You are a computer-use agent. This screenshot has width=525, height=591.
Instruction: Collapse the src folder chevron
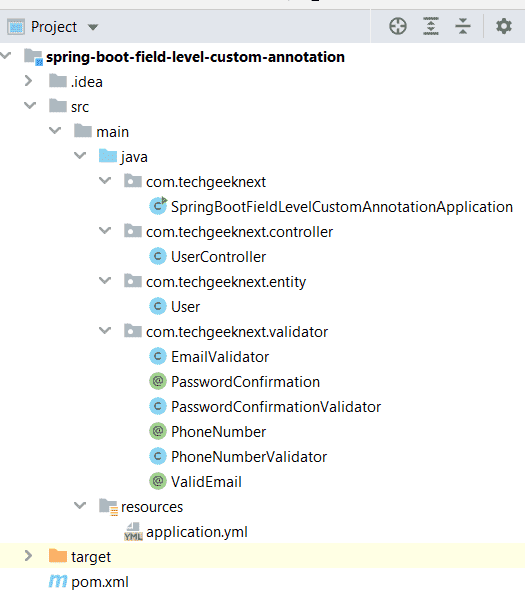pos(30,106)
